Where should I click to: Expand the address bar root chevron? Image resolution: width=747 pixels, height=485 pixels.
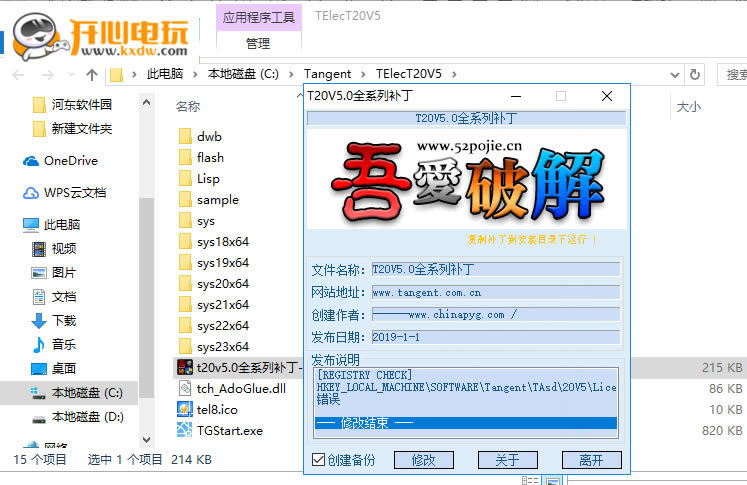(x=135, y=74)
